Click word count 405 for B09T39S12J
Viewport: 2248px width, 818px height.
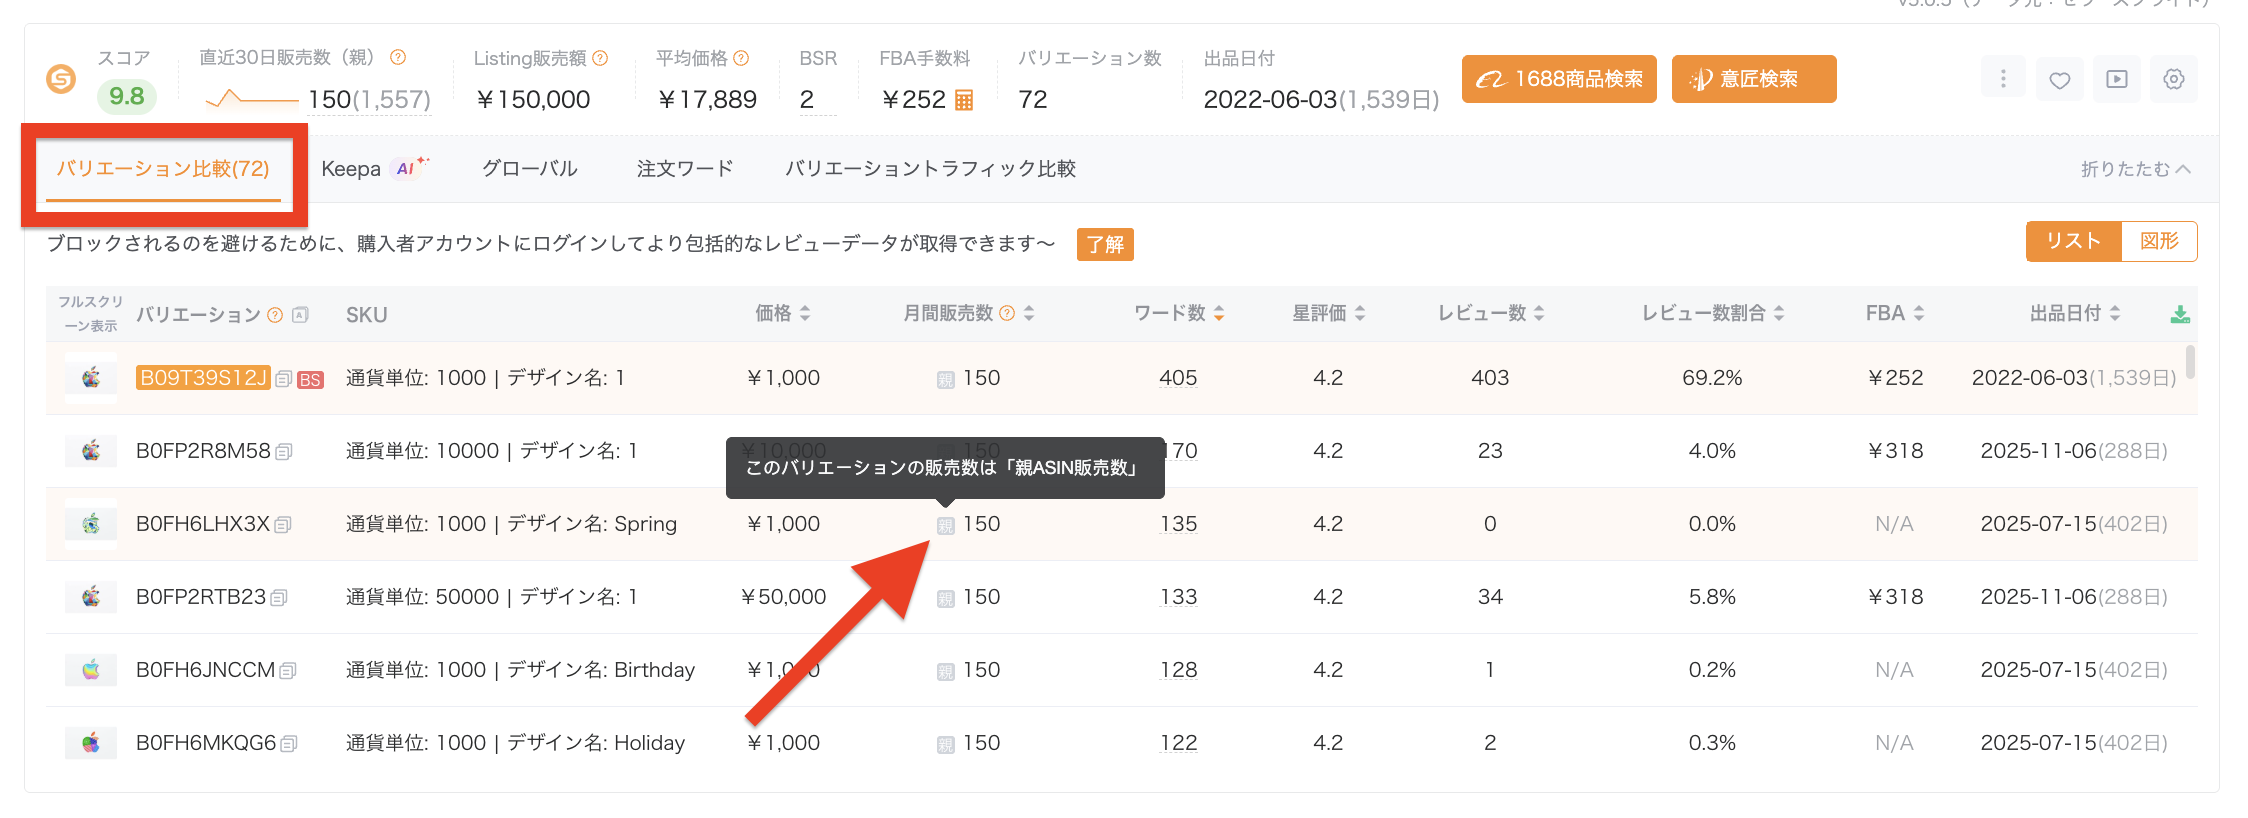(1178, 378)
